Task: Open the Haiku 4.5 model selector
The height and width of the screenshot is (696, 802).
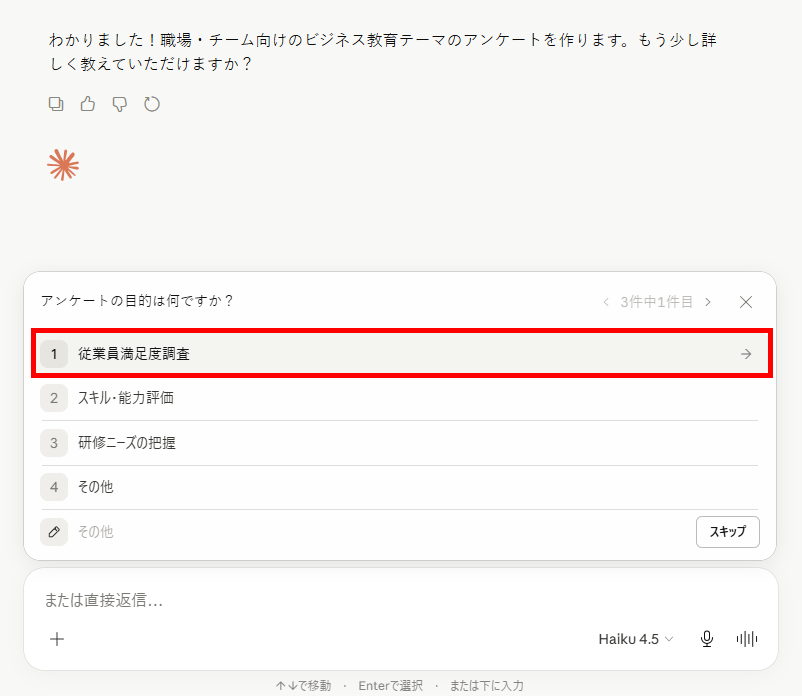Action: 636,639
